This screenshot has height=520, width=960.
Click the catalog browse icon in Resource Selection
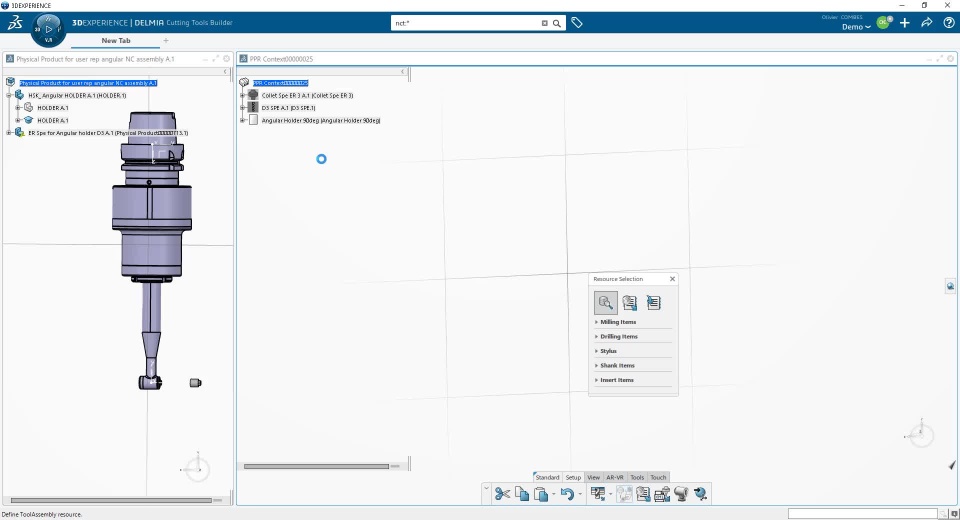point(629,303)
